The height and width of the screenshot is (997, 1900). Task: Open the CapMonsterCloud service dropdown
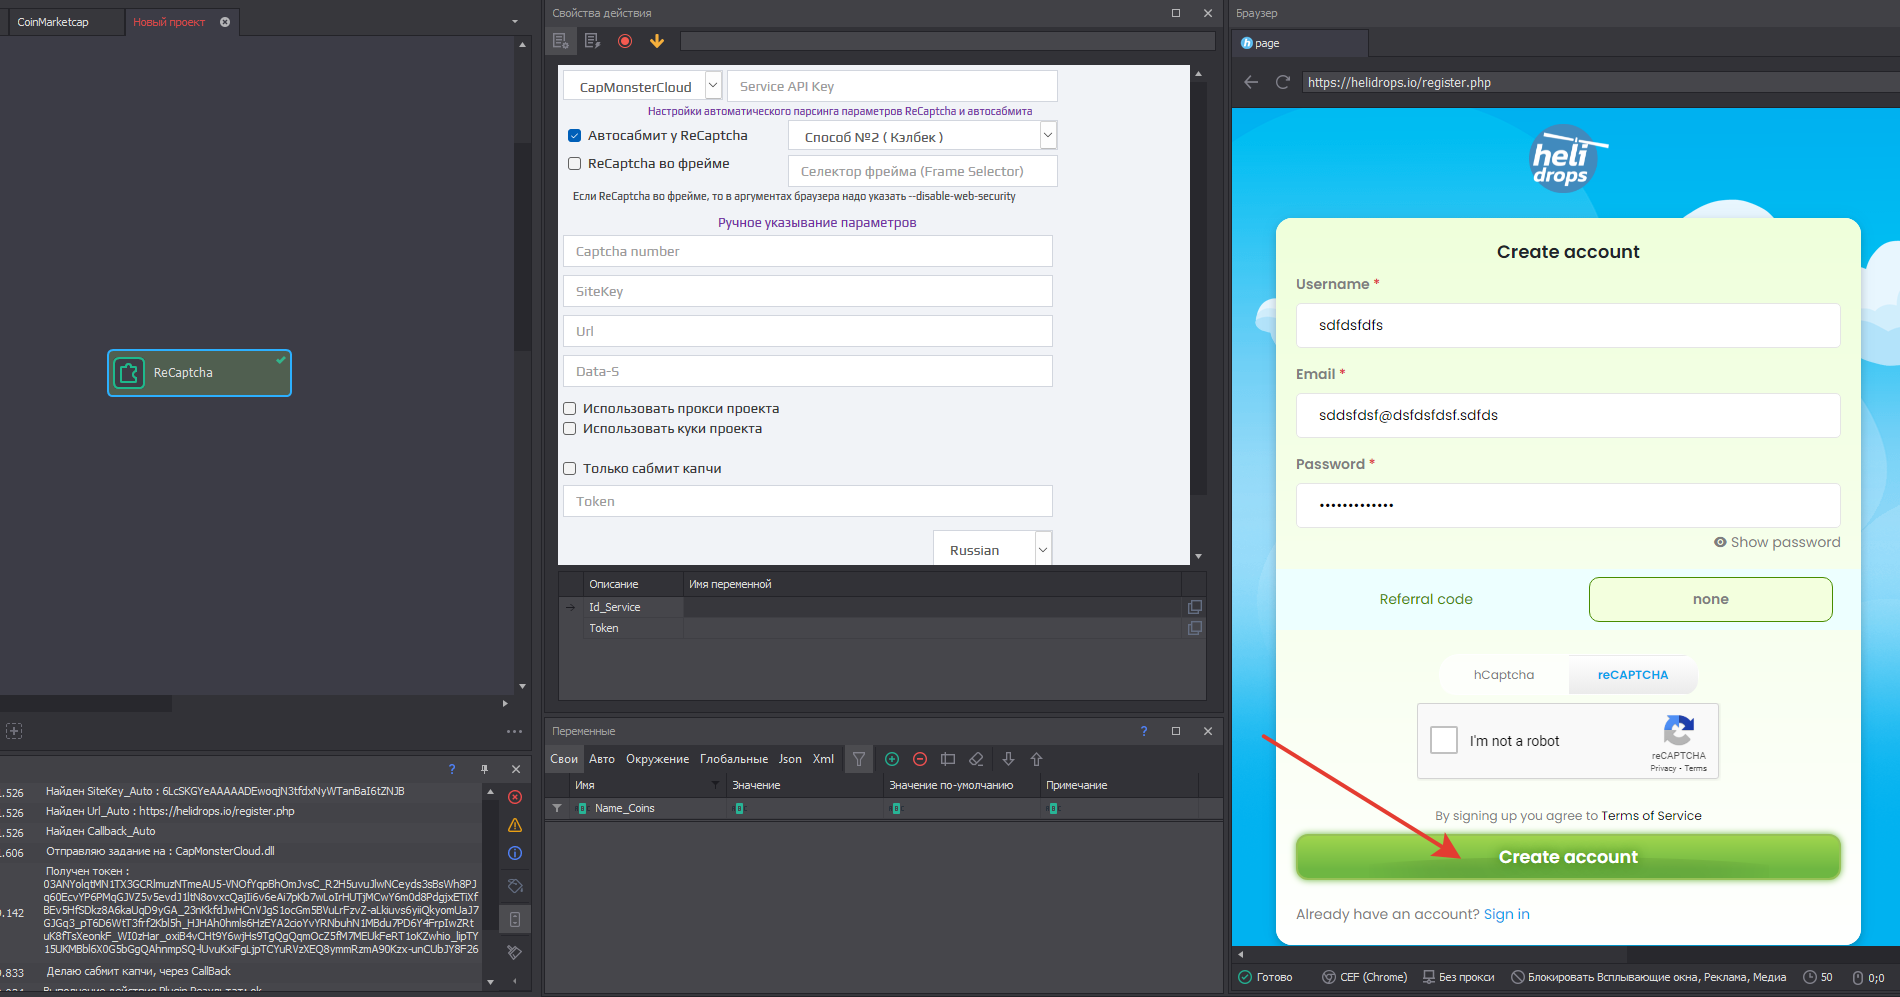click(713, 86)
